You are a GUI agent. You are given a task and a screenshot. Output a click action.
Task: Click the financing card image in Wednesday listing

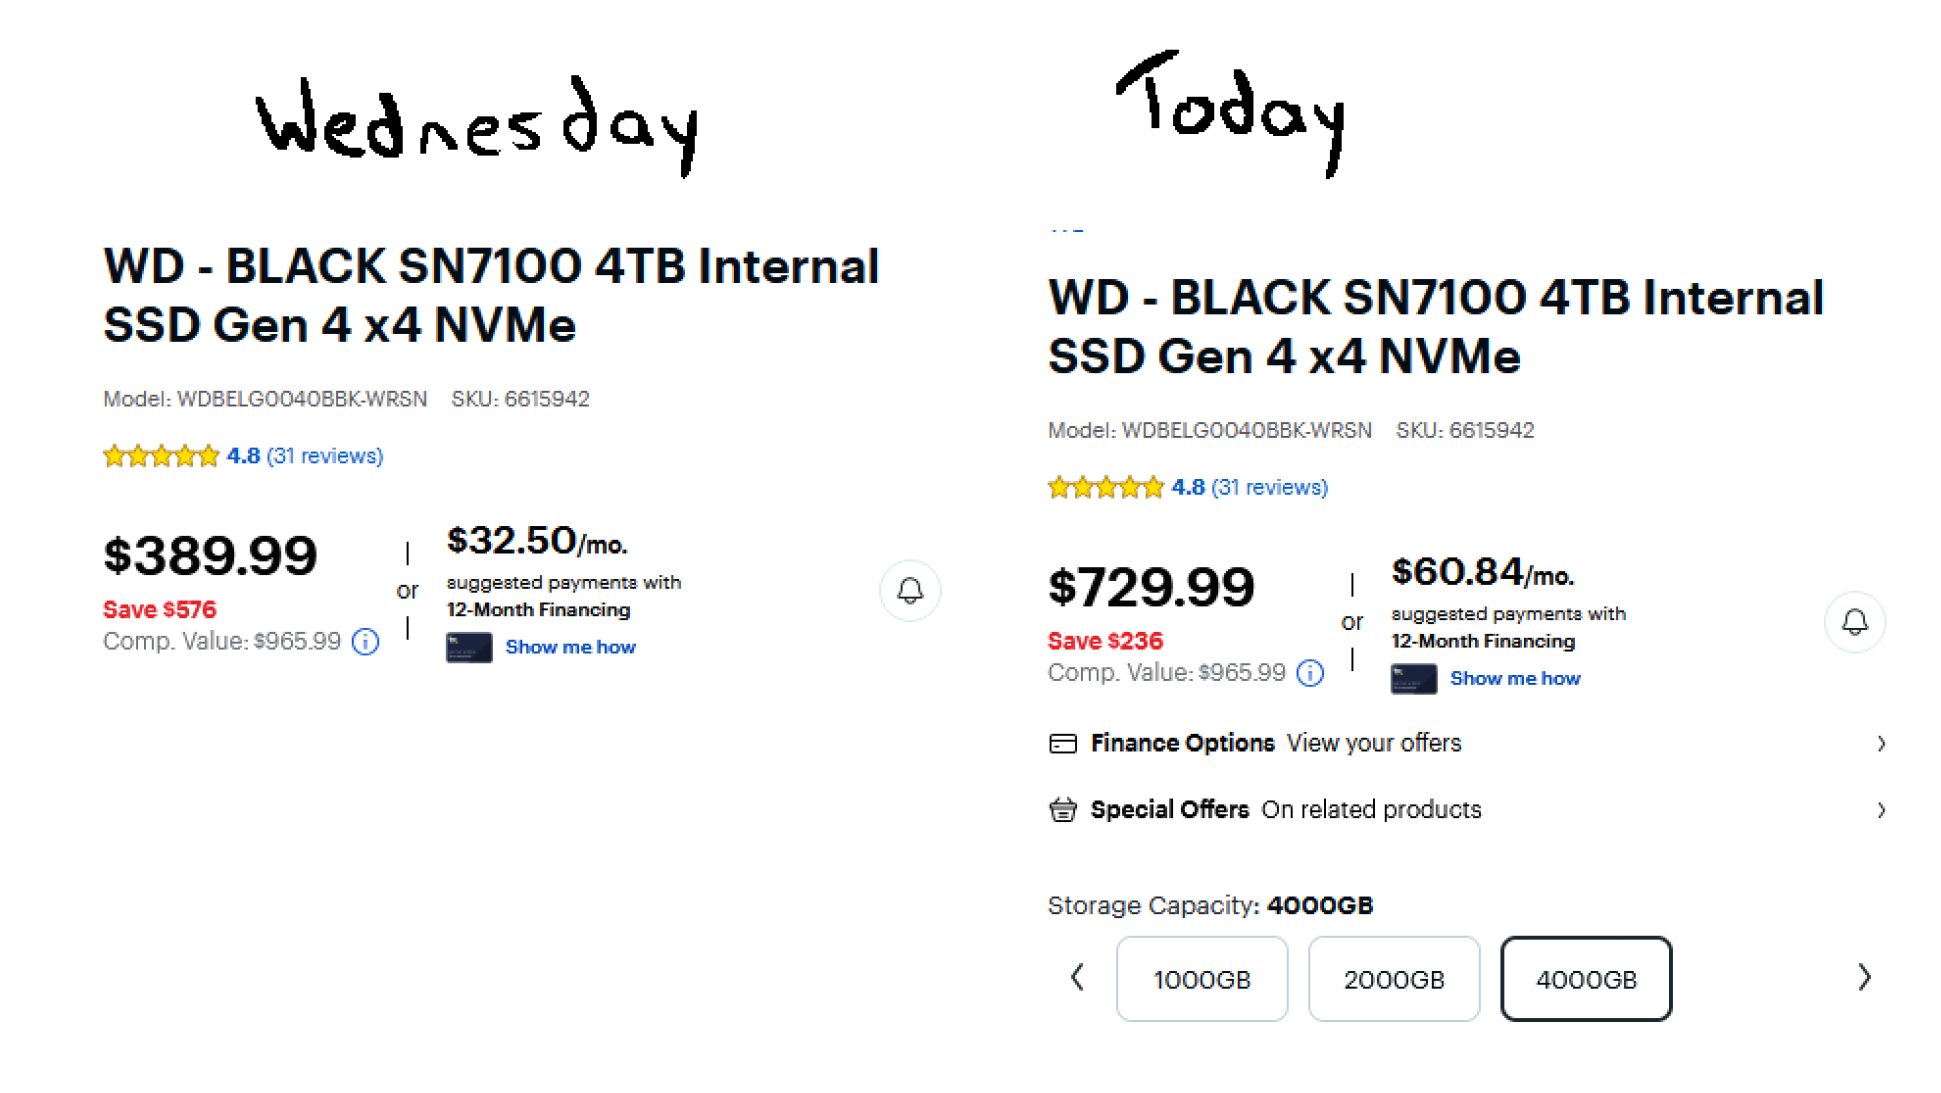469,647
